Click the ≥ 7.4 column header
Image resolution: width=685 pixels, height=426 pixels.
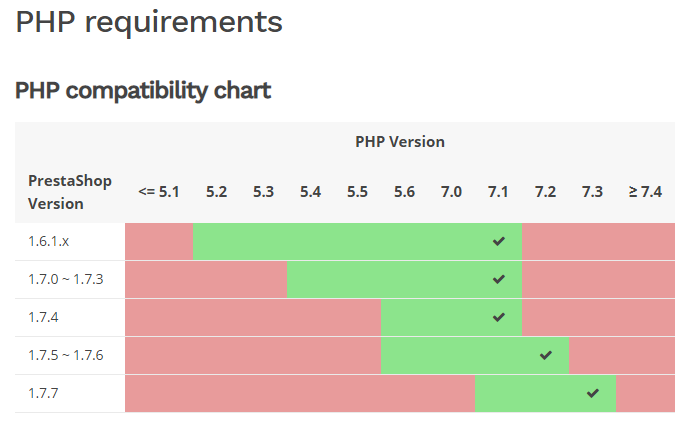[645, 192]
